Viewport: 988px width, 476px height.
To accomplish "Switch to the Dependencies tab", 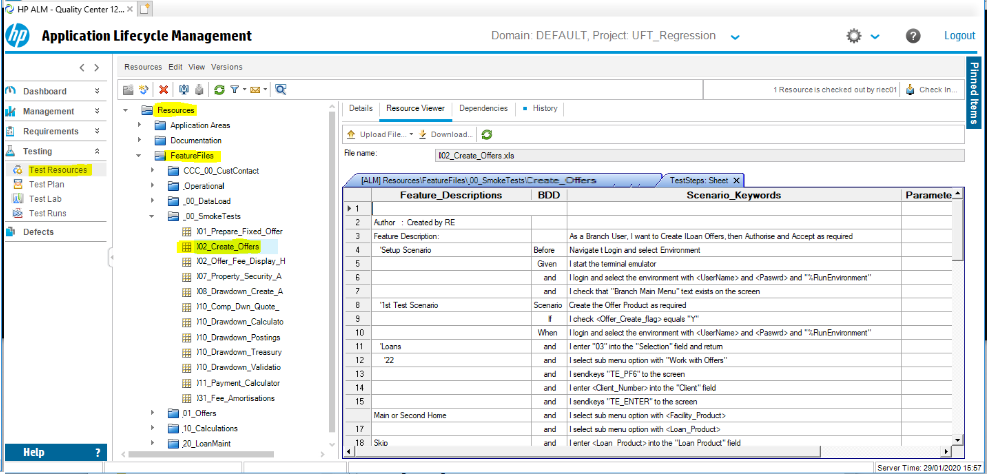I will (x=483, y=108).
